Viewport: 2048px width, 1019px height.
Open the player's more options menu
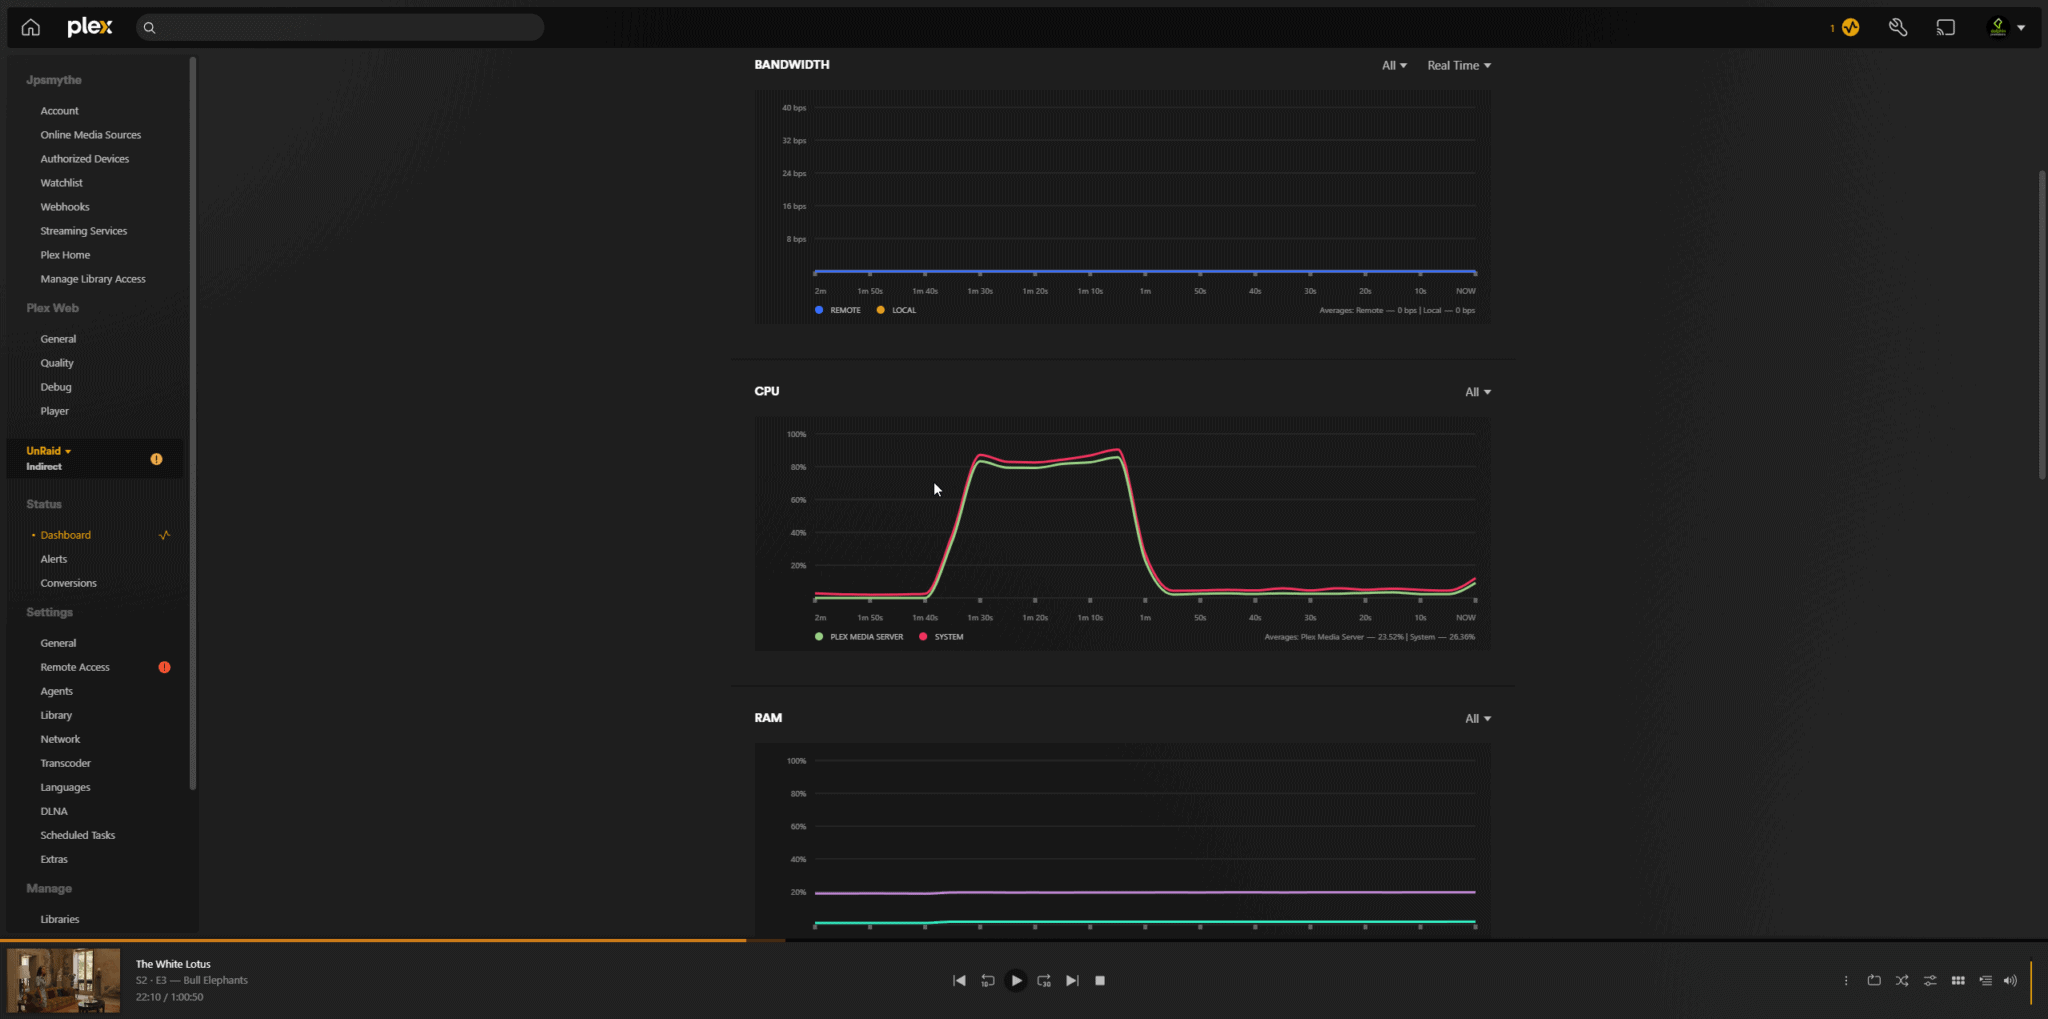[x=1846, y=981]
